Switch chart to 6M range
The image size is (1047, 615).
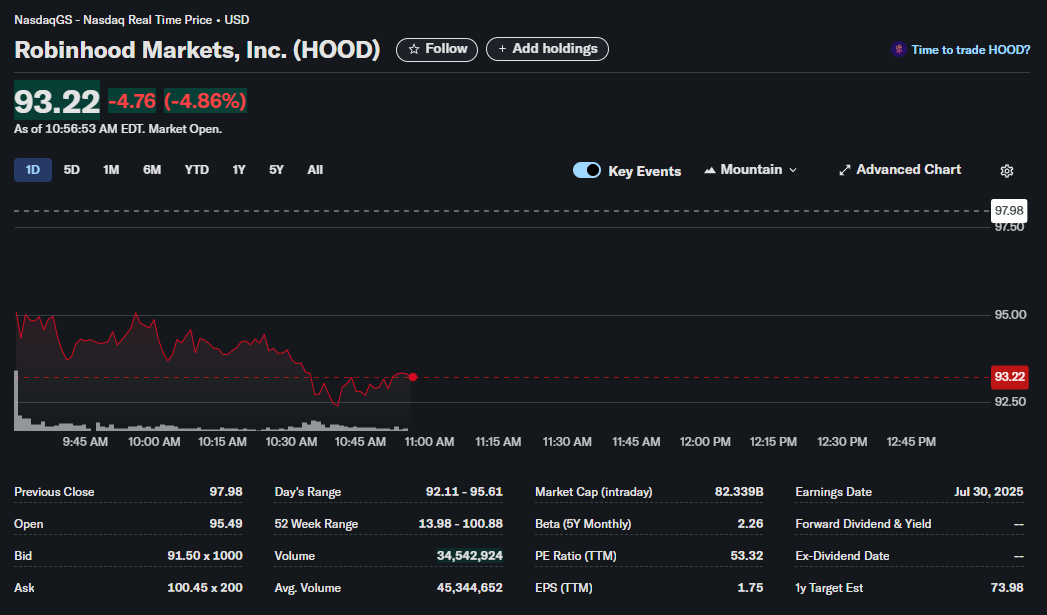[x=152, y=170]
